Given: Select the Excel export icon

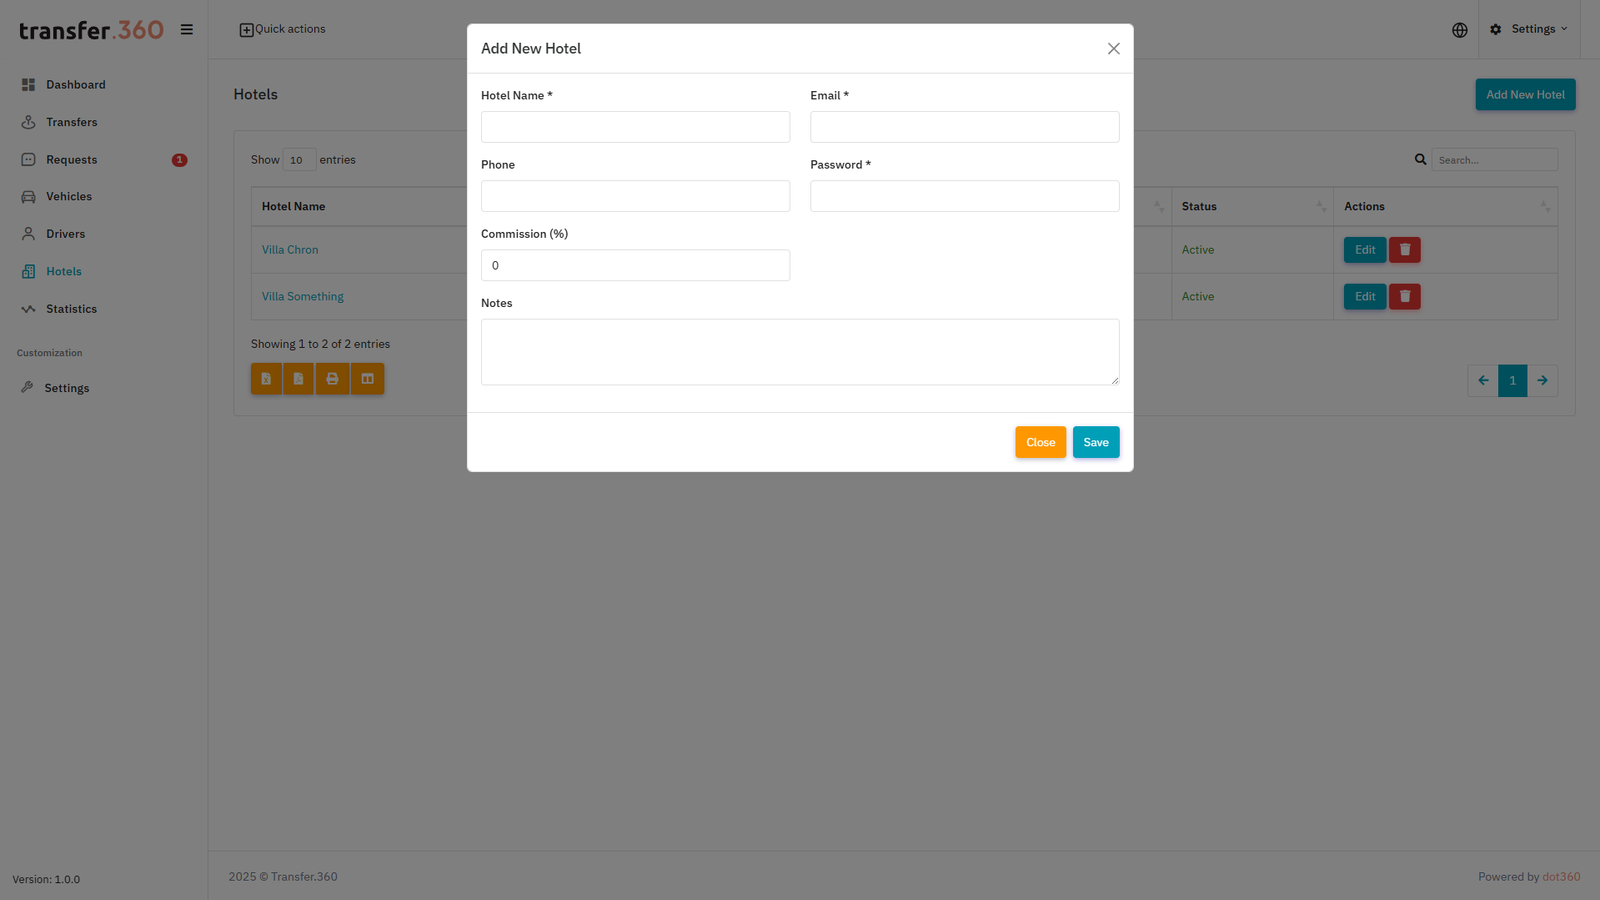Looking at the screenshot, I should (266, 378).
